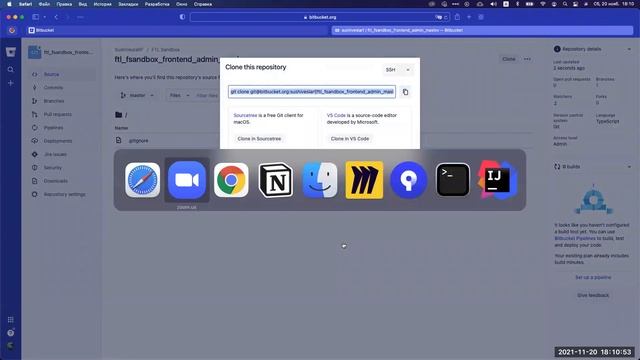Go back in Safari
This screenshot has width=640, height=360.
[56, 17]
